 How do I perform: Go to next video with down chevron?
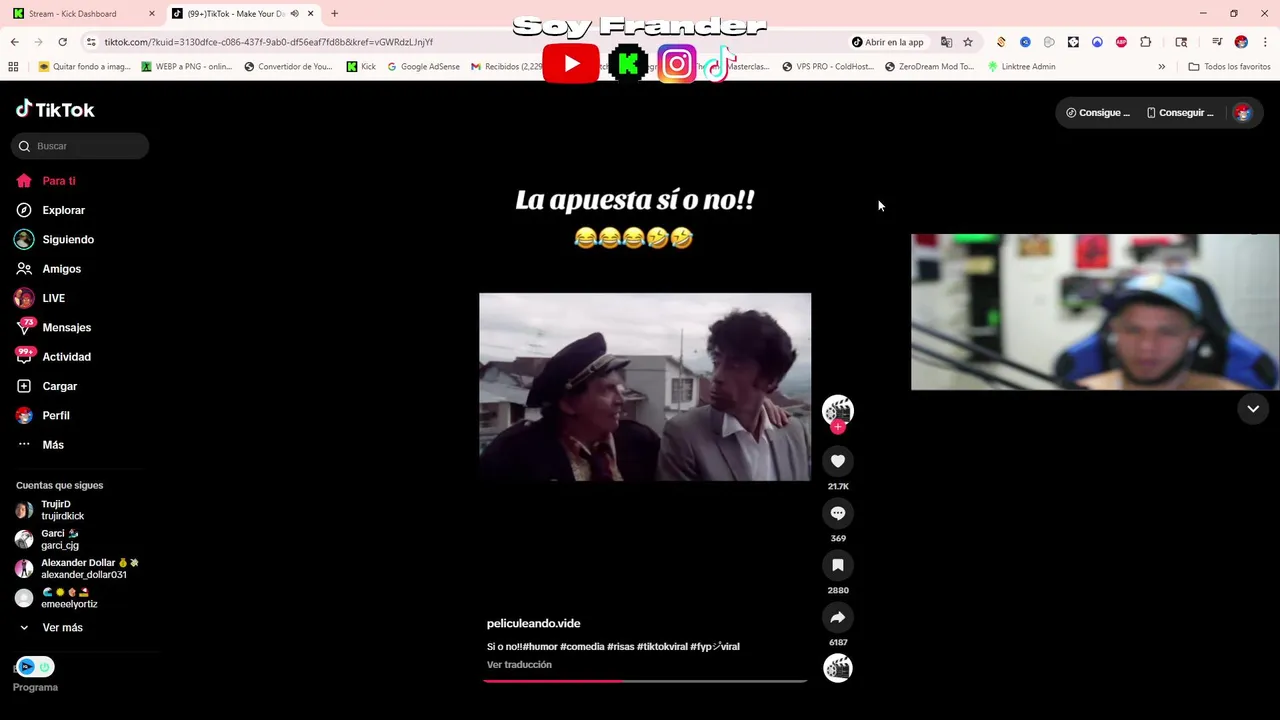(1253, 408)
